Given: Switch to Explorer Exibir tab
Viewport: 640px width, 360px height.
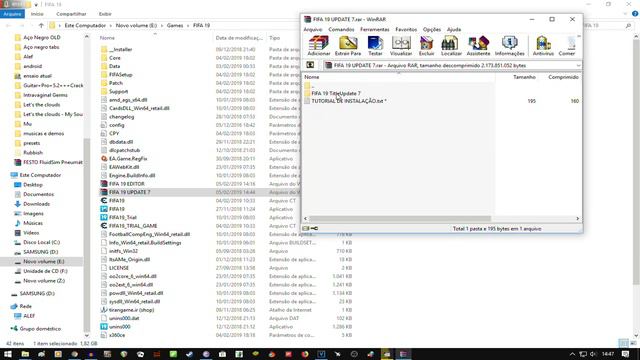Looking at the screenshot, I should click(105, 14).
